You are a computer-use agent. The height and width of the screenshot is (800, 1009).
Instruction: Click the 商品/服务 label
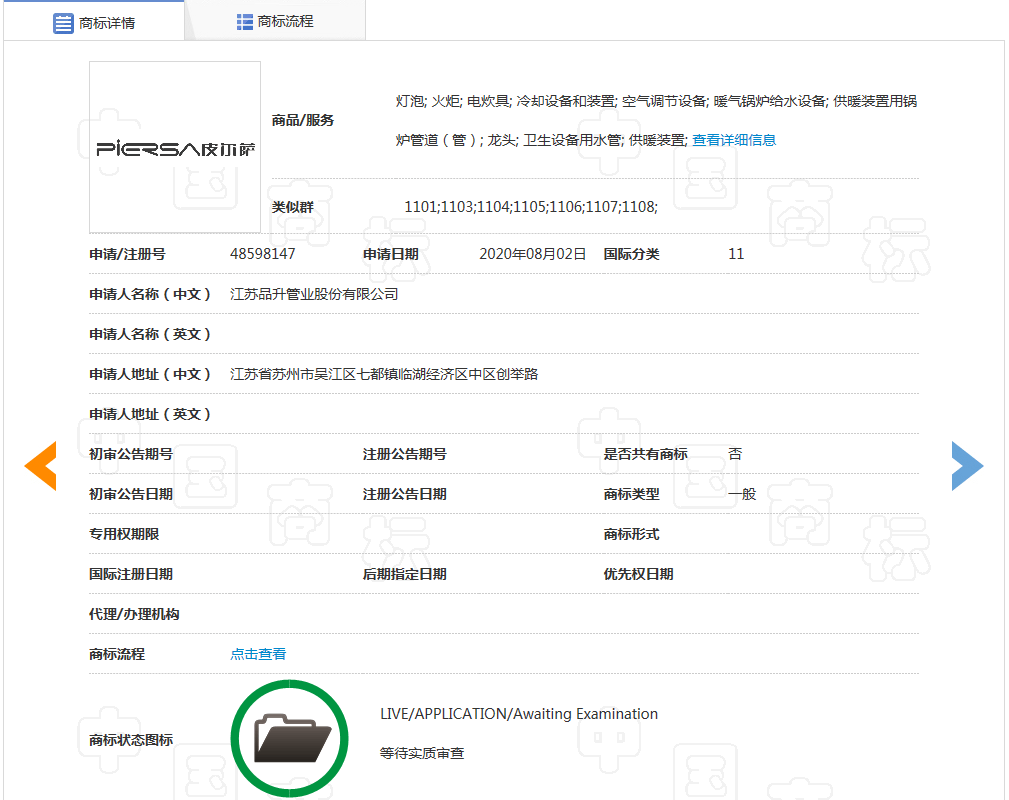tap(302, 120)
